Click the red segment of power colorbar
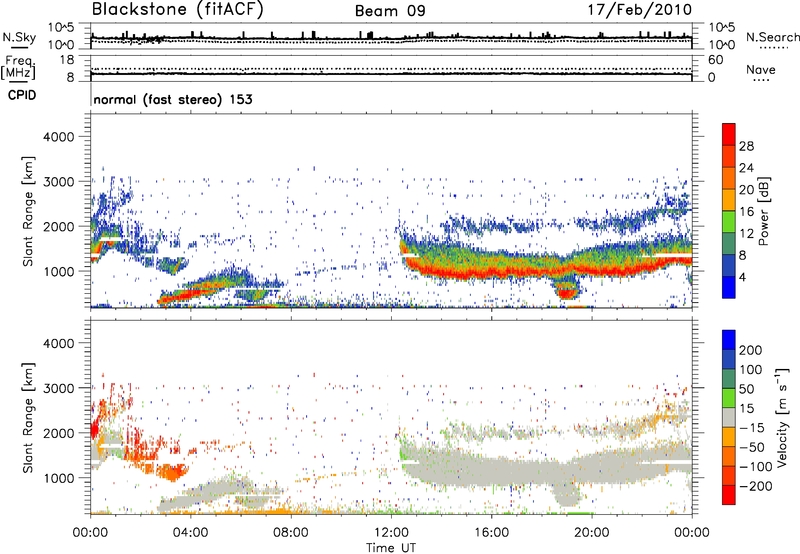 (729, 134)
